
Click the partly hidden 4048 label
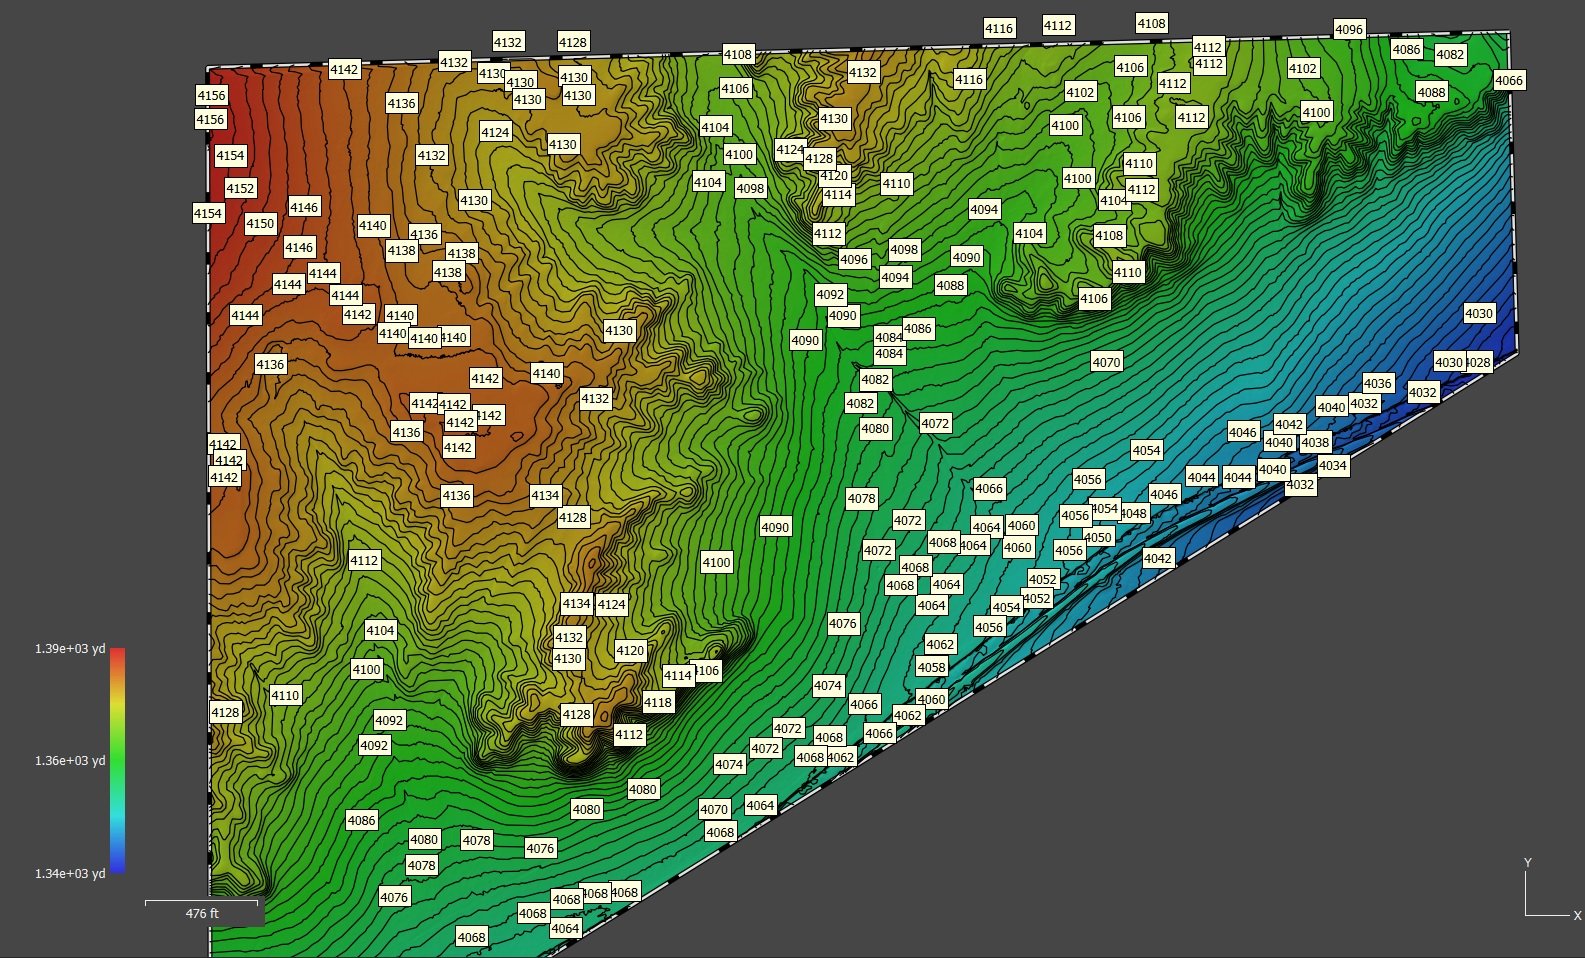click(1135, 513)
